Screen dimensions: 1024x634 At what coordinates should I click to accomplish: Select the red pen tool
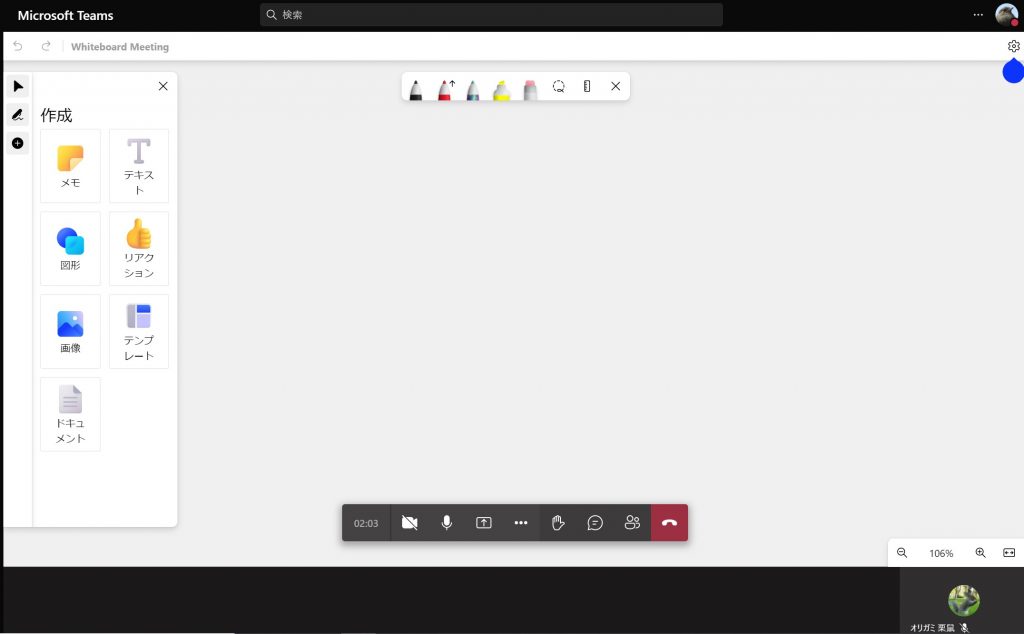[445, 89]
